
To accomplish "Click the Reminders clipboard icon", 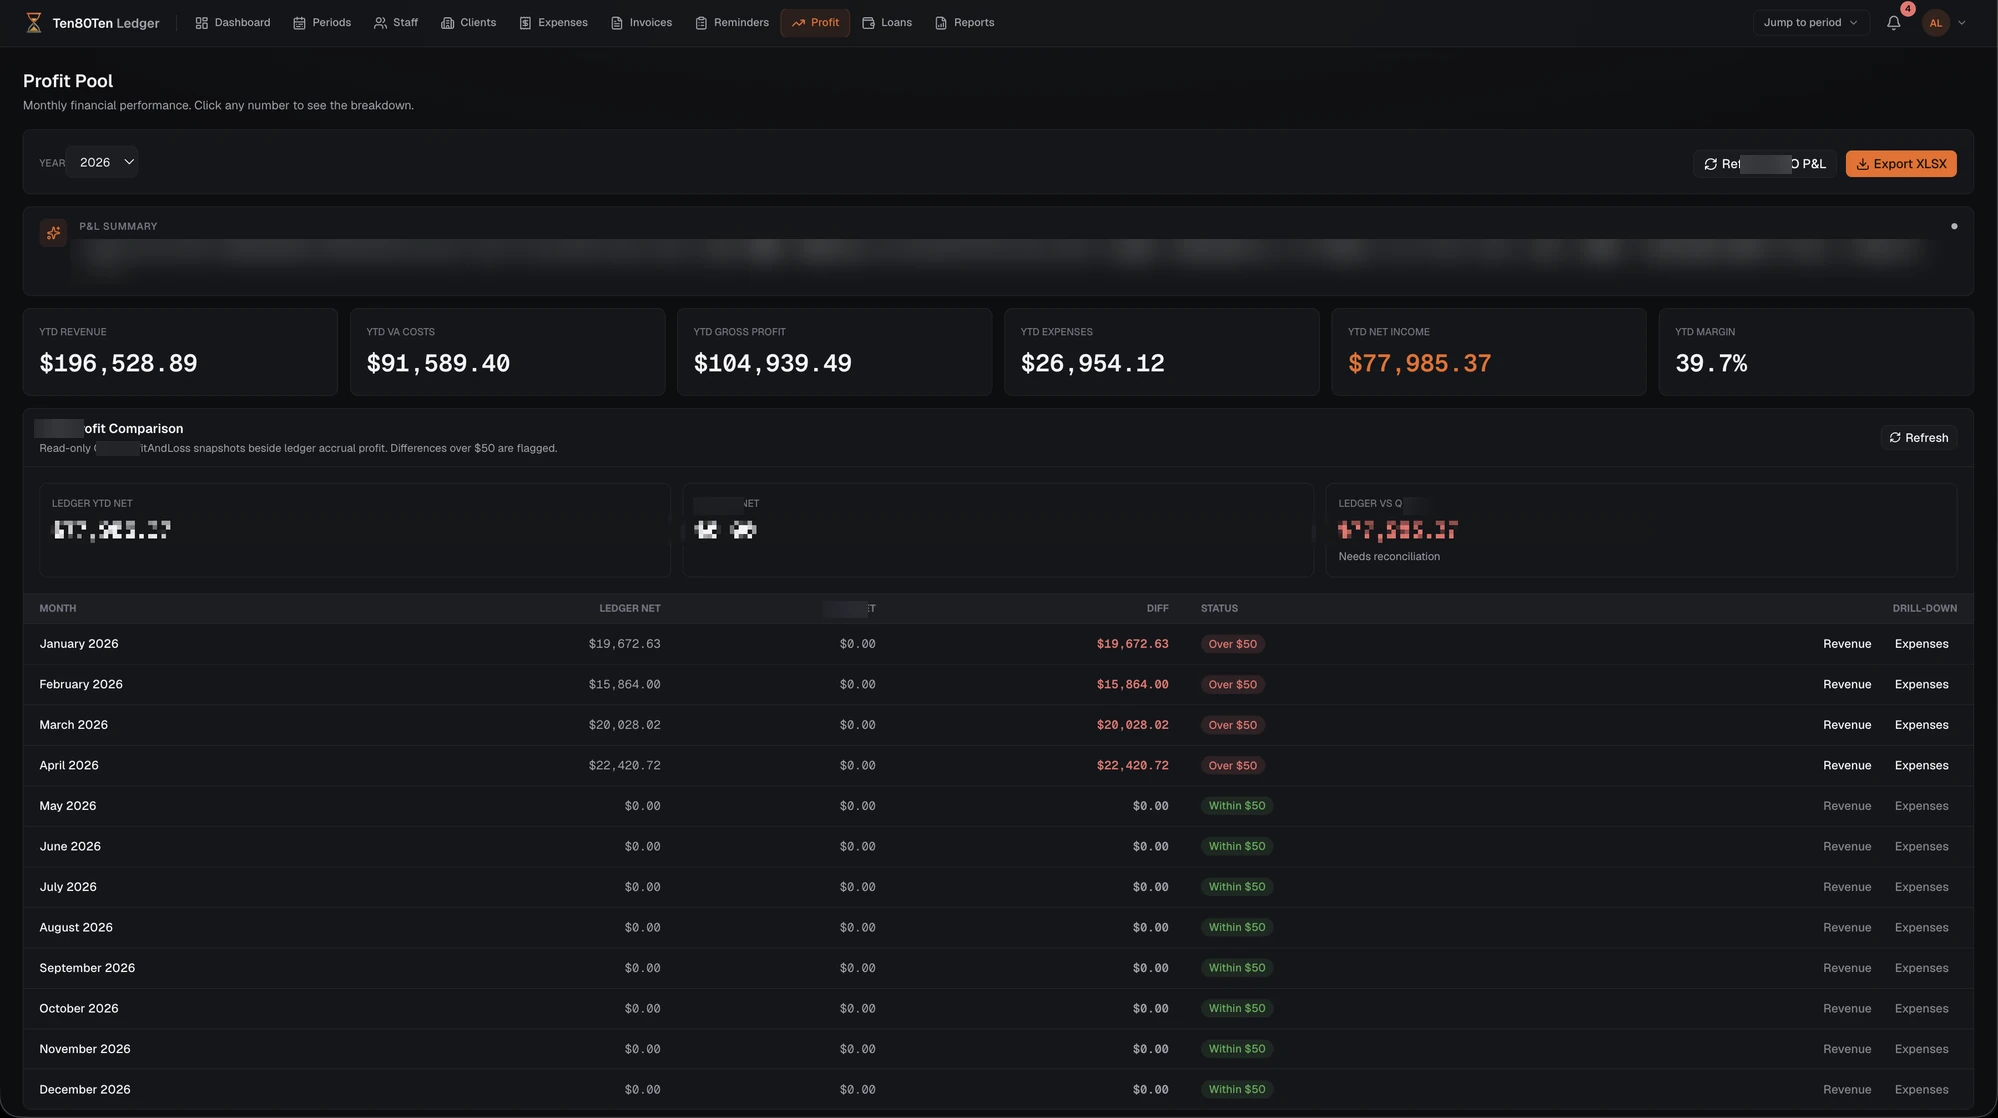I will click(x=701, y=23).
